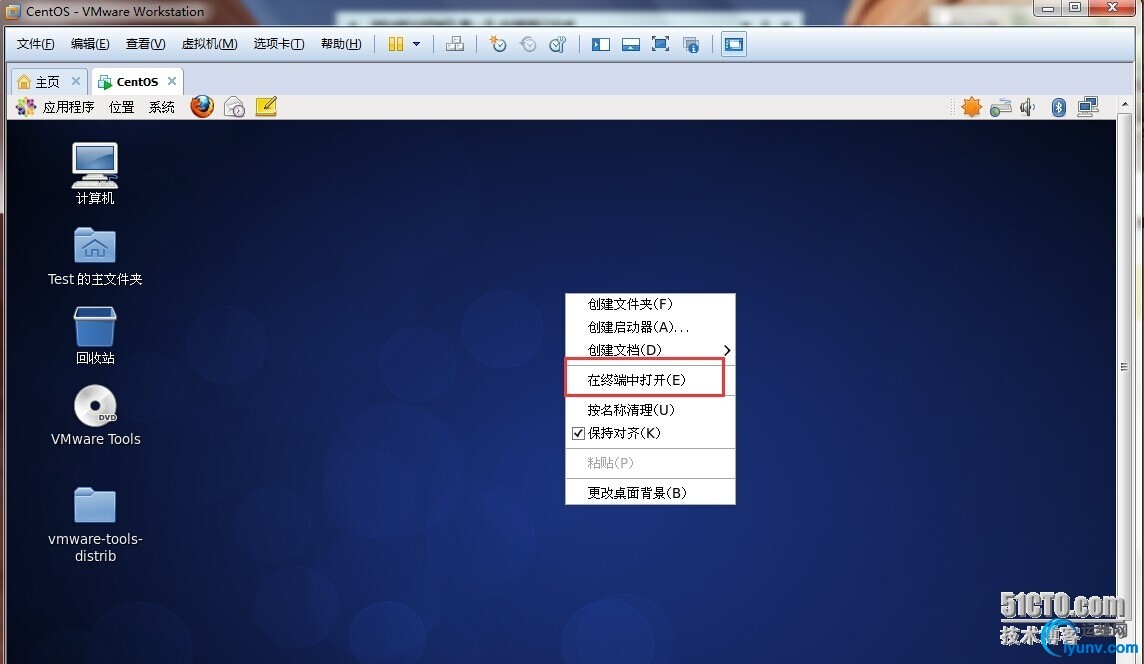
Task: Click the scroll up arrow of VM view
Action: click(x=1124, y=105)
